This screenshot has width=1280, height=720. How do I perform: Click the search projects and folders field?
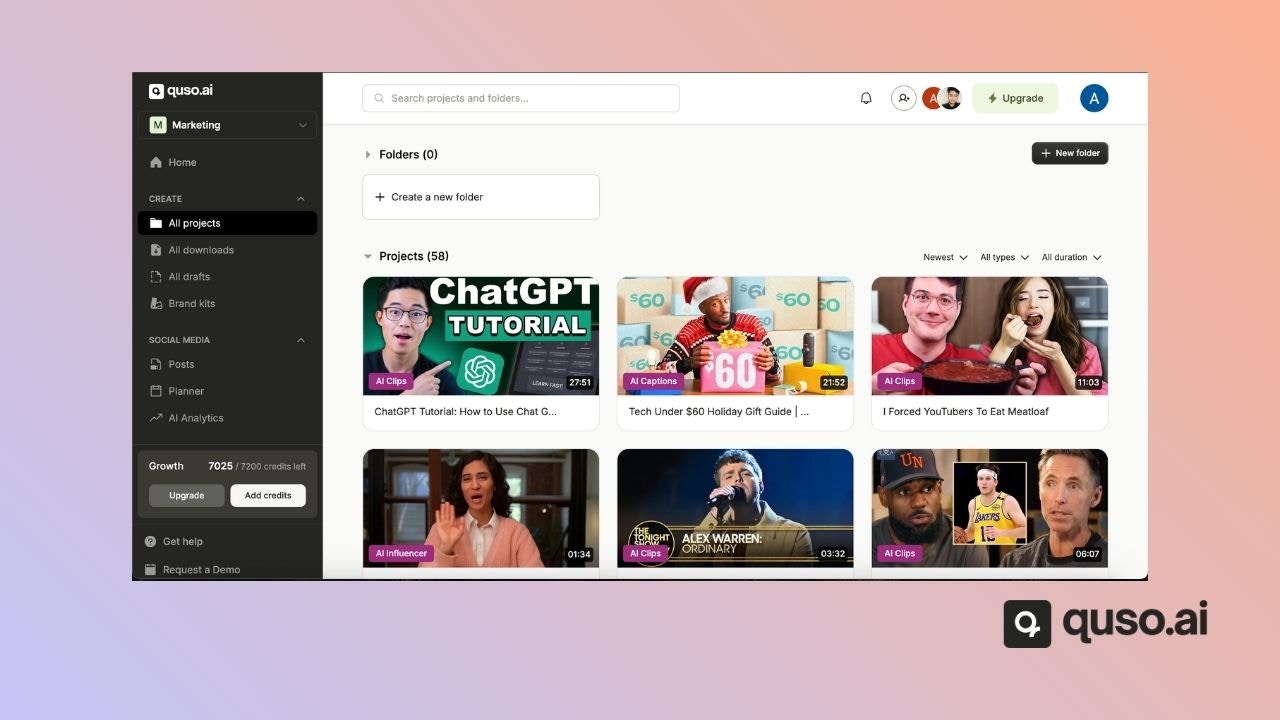[521, 98]
